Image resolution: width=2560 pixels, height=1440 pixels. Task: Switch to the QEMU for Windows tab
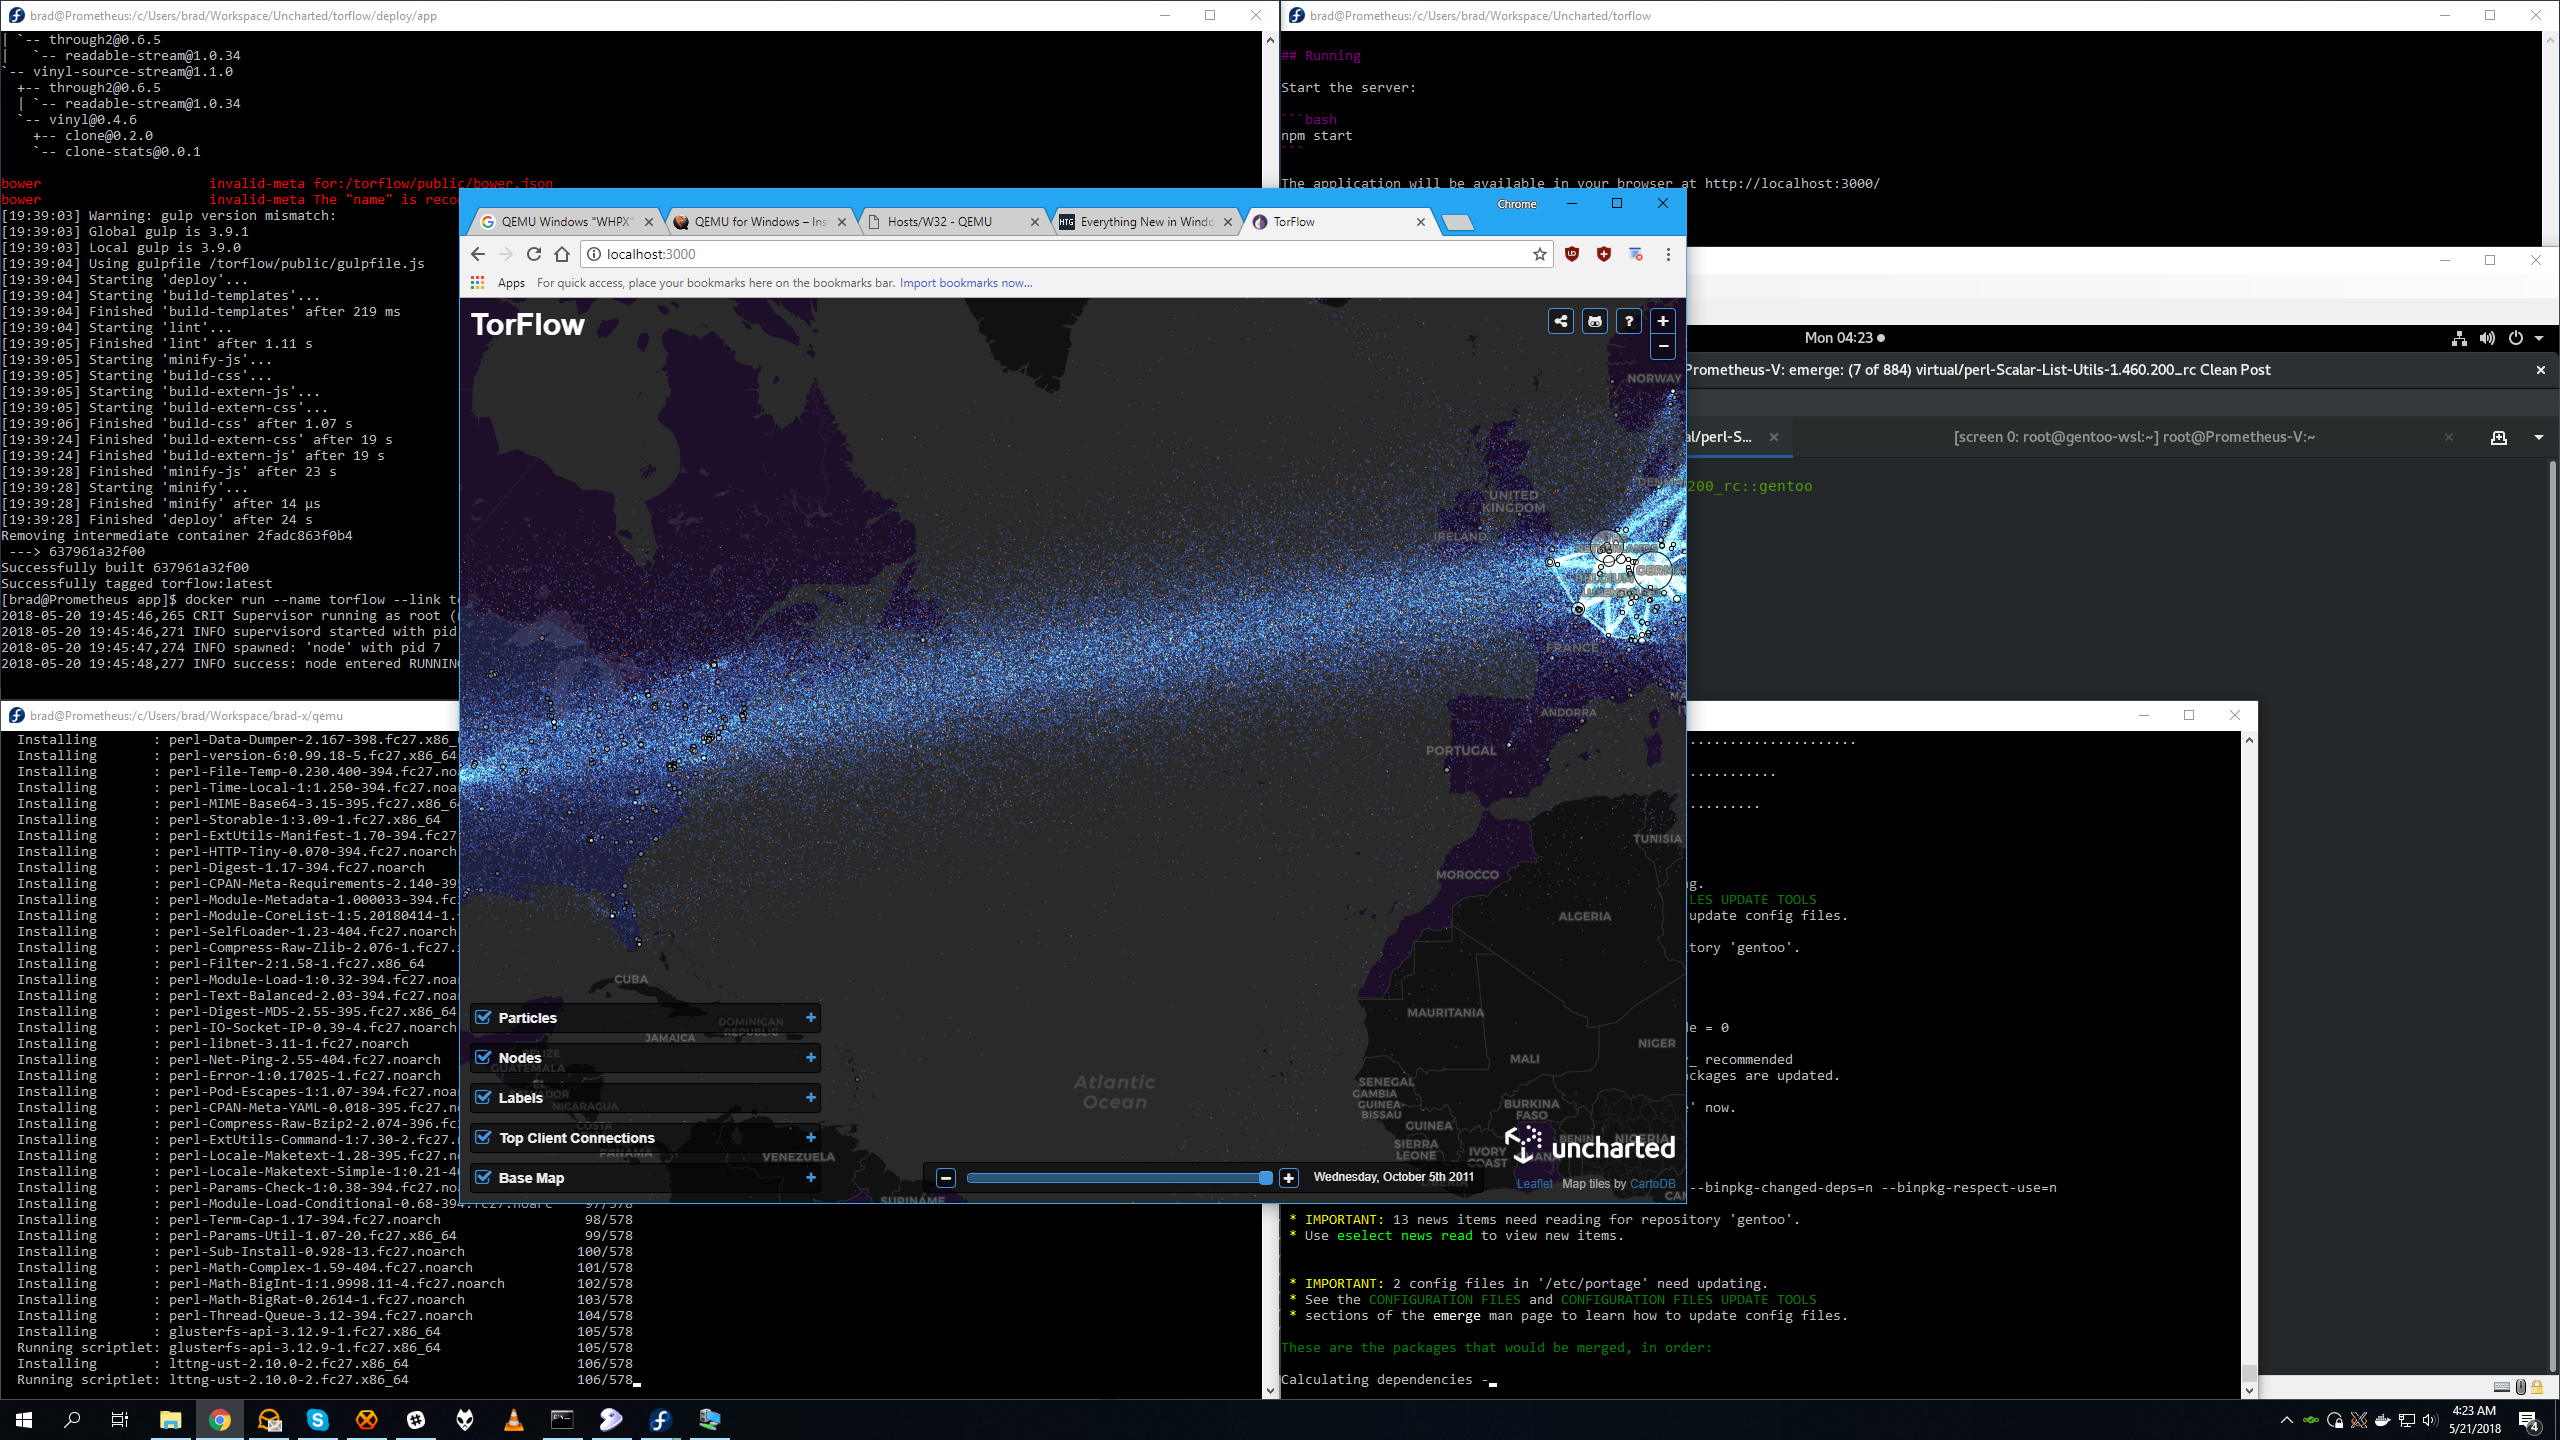[760, 222]
